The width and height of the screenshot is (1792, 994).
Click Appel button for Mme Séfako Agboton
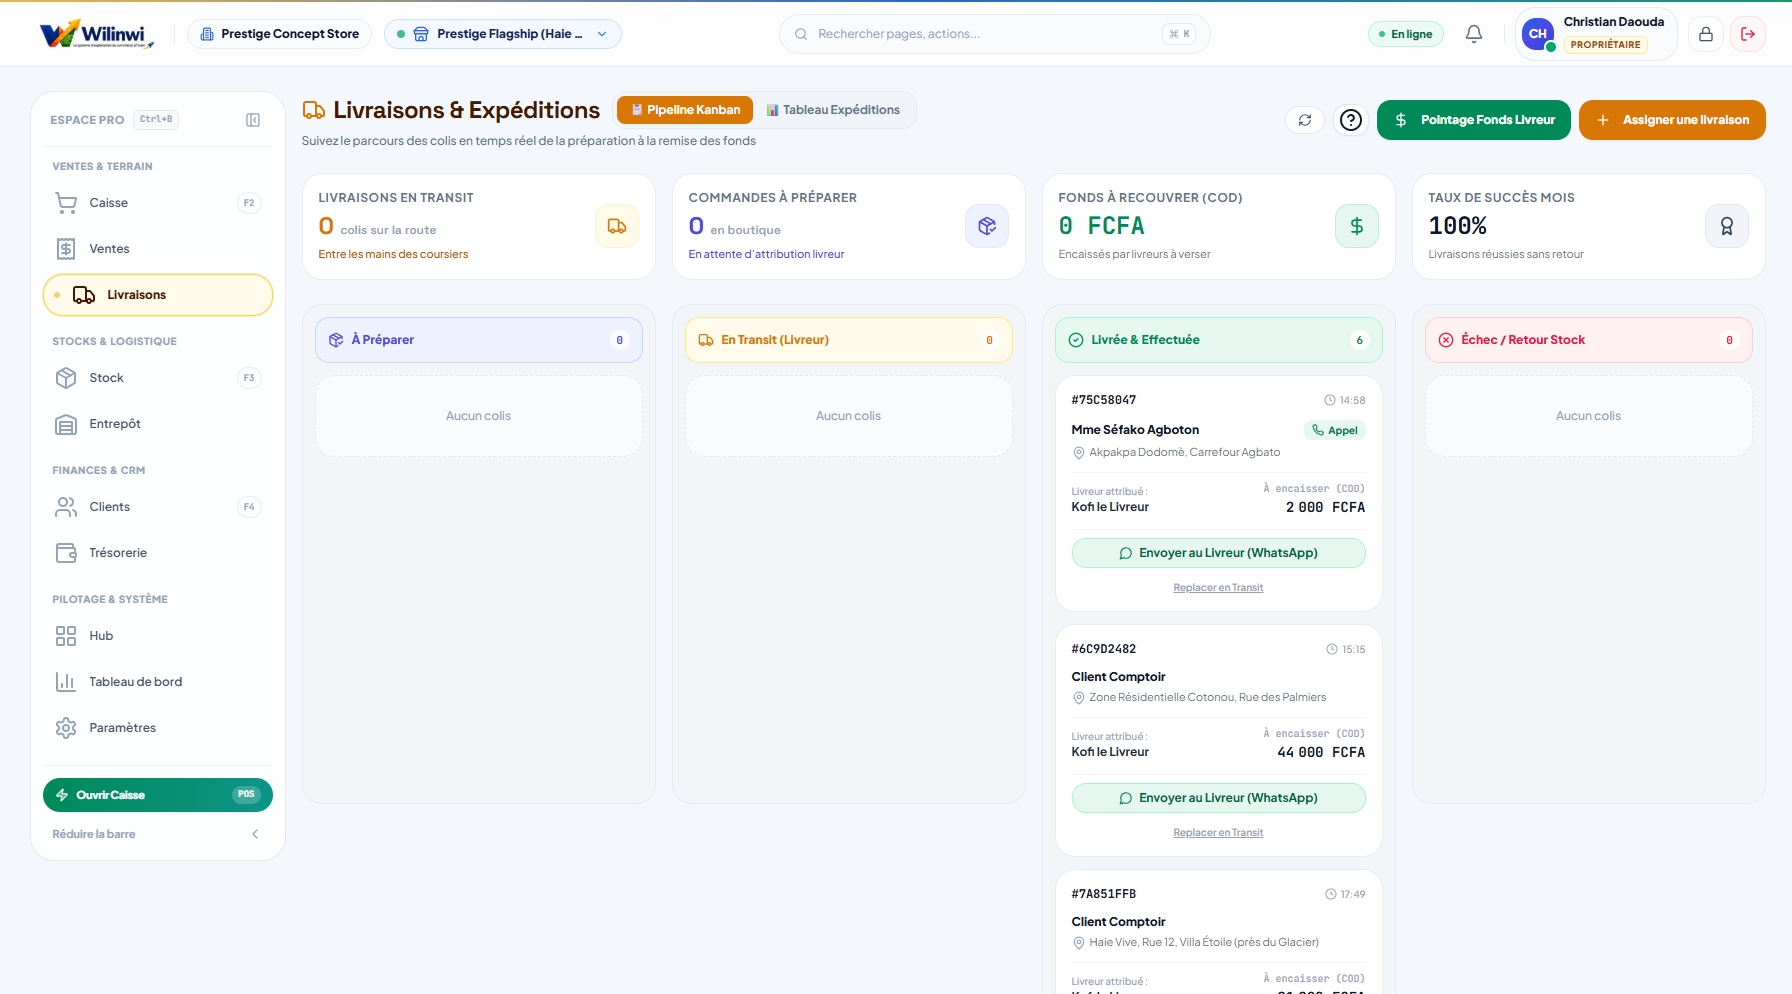tap(1335, 430)
